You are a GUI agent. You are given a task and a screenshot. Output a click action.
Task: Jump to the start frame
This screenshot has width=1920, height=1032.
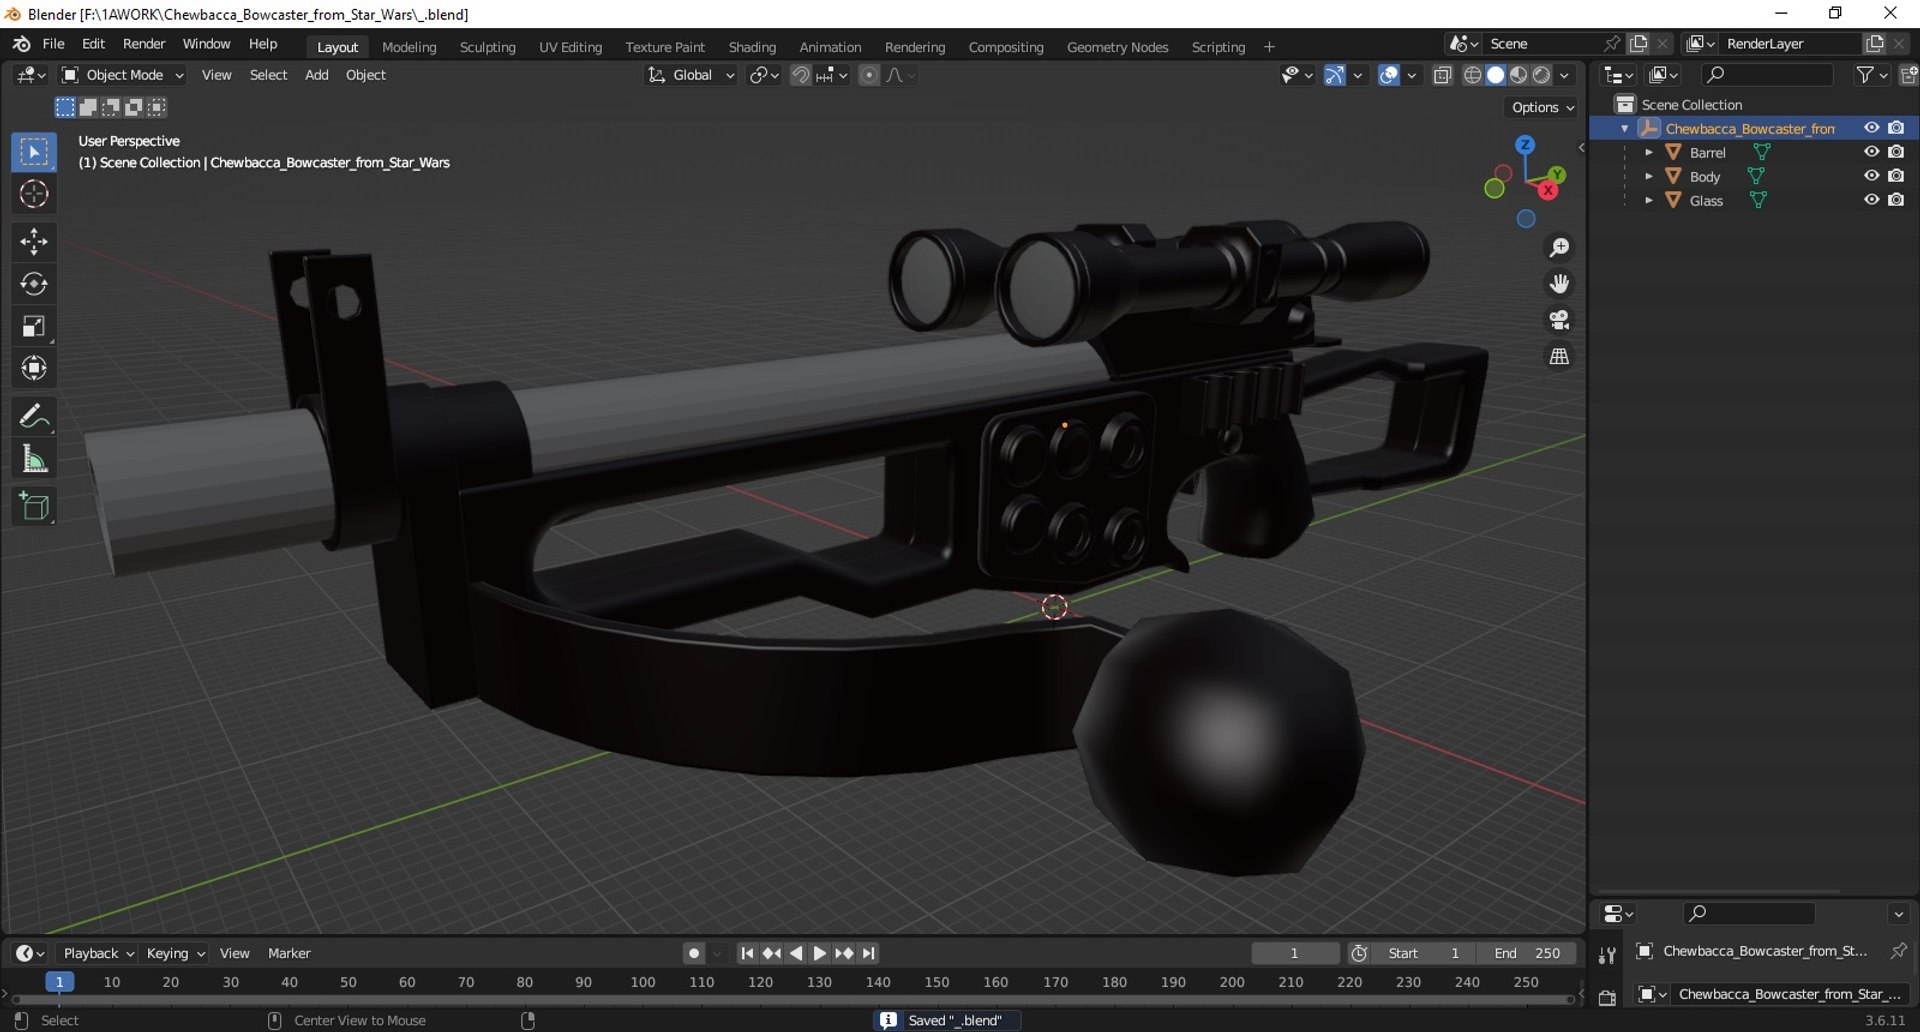click(x=747, y=953)
